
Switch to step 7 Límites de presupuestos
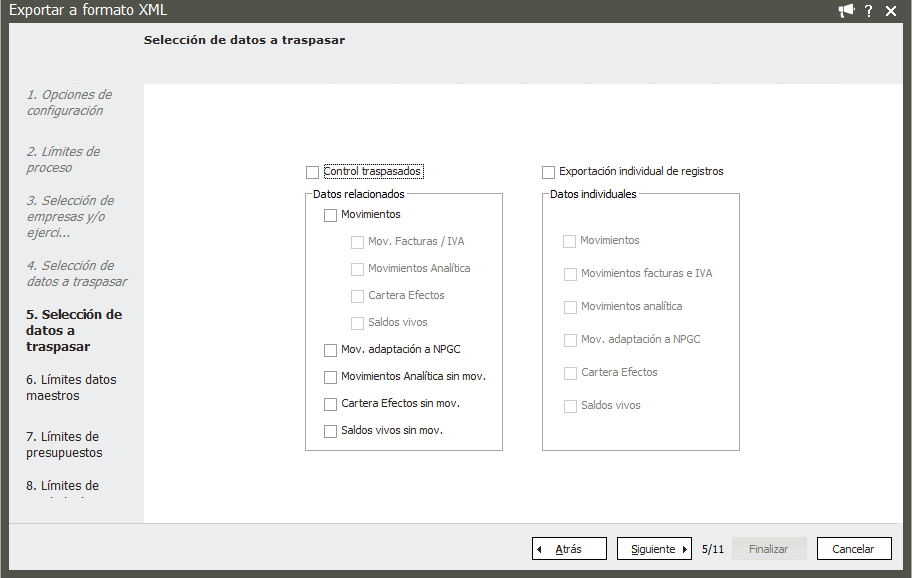64,445
